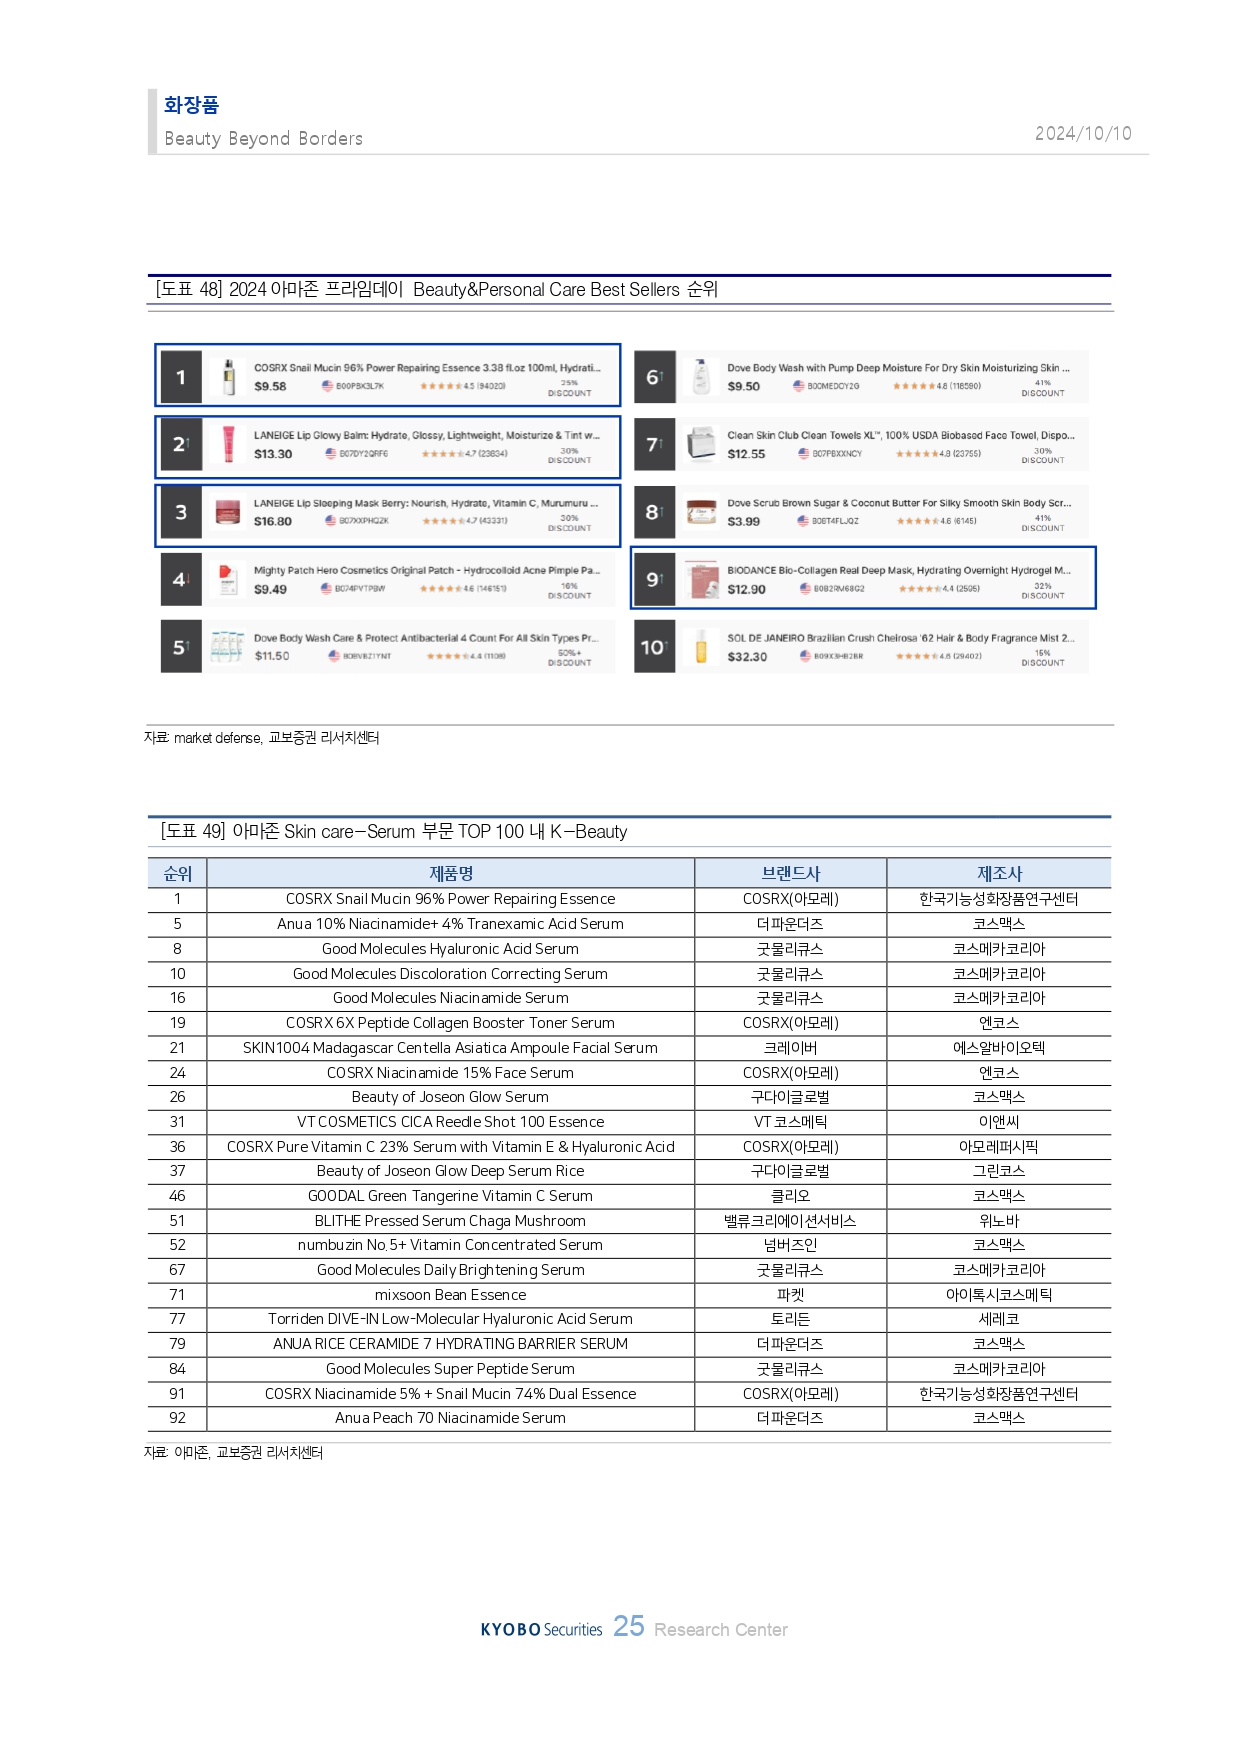Screen dimensions: 1241x1755
Task: Click the rank 10 badge
Action: tap(655, 647)
